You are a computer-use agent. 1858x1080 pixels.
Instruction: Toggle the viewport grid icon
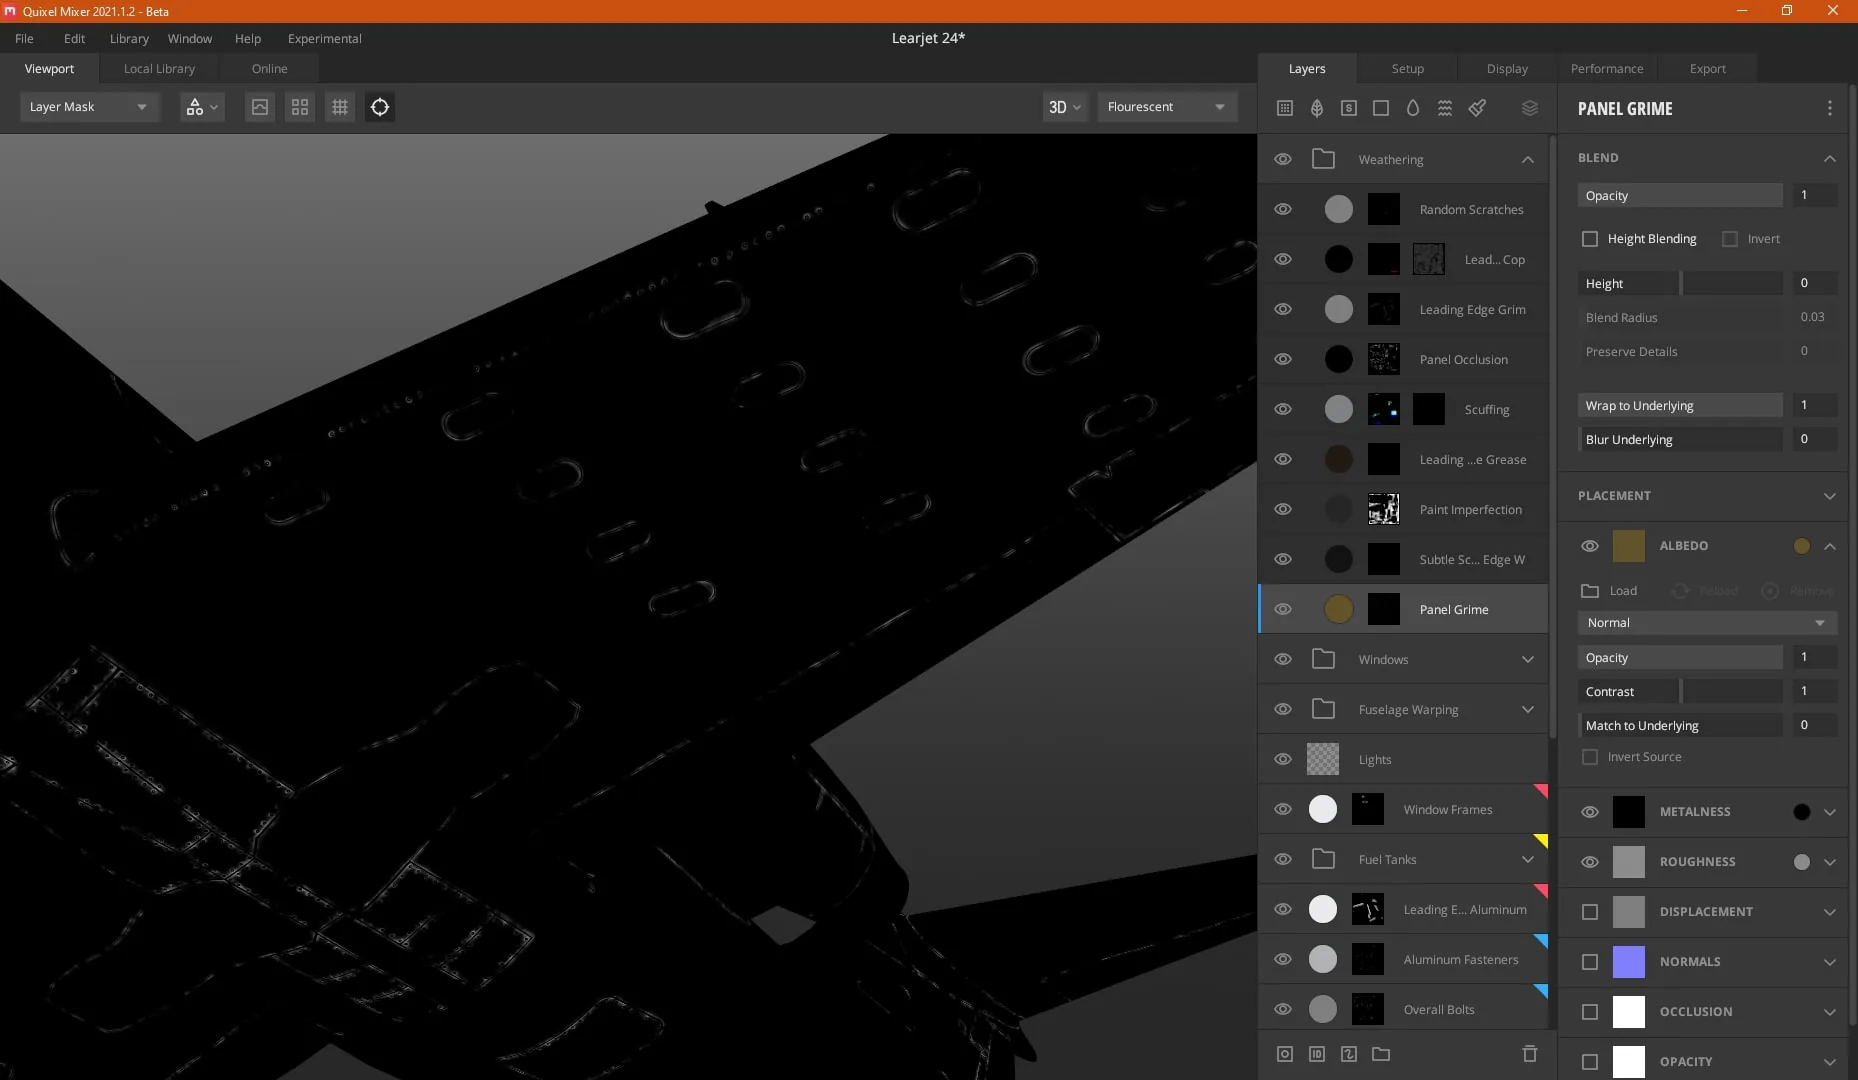(x=340, y=107)
